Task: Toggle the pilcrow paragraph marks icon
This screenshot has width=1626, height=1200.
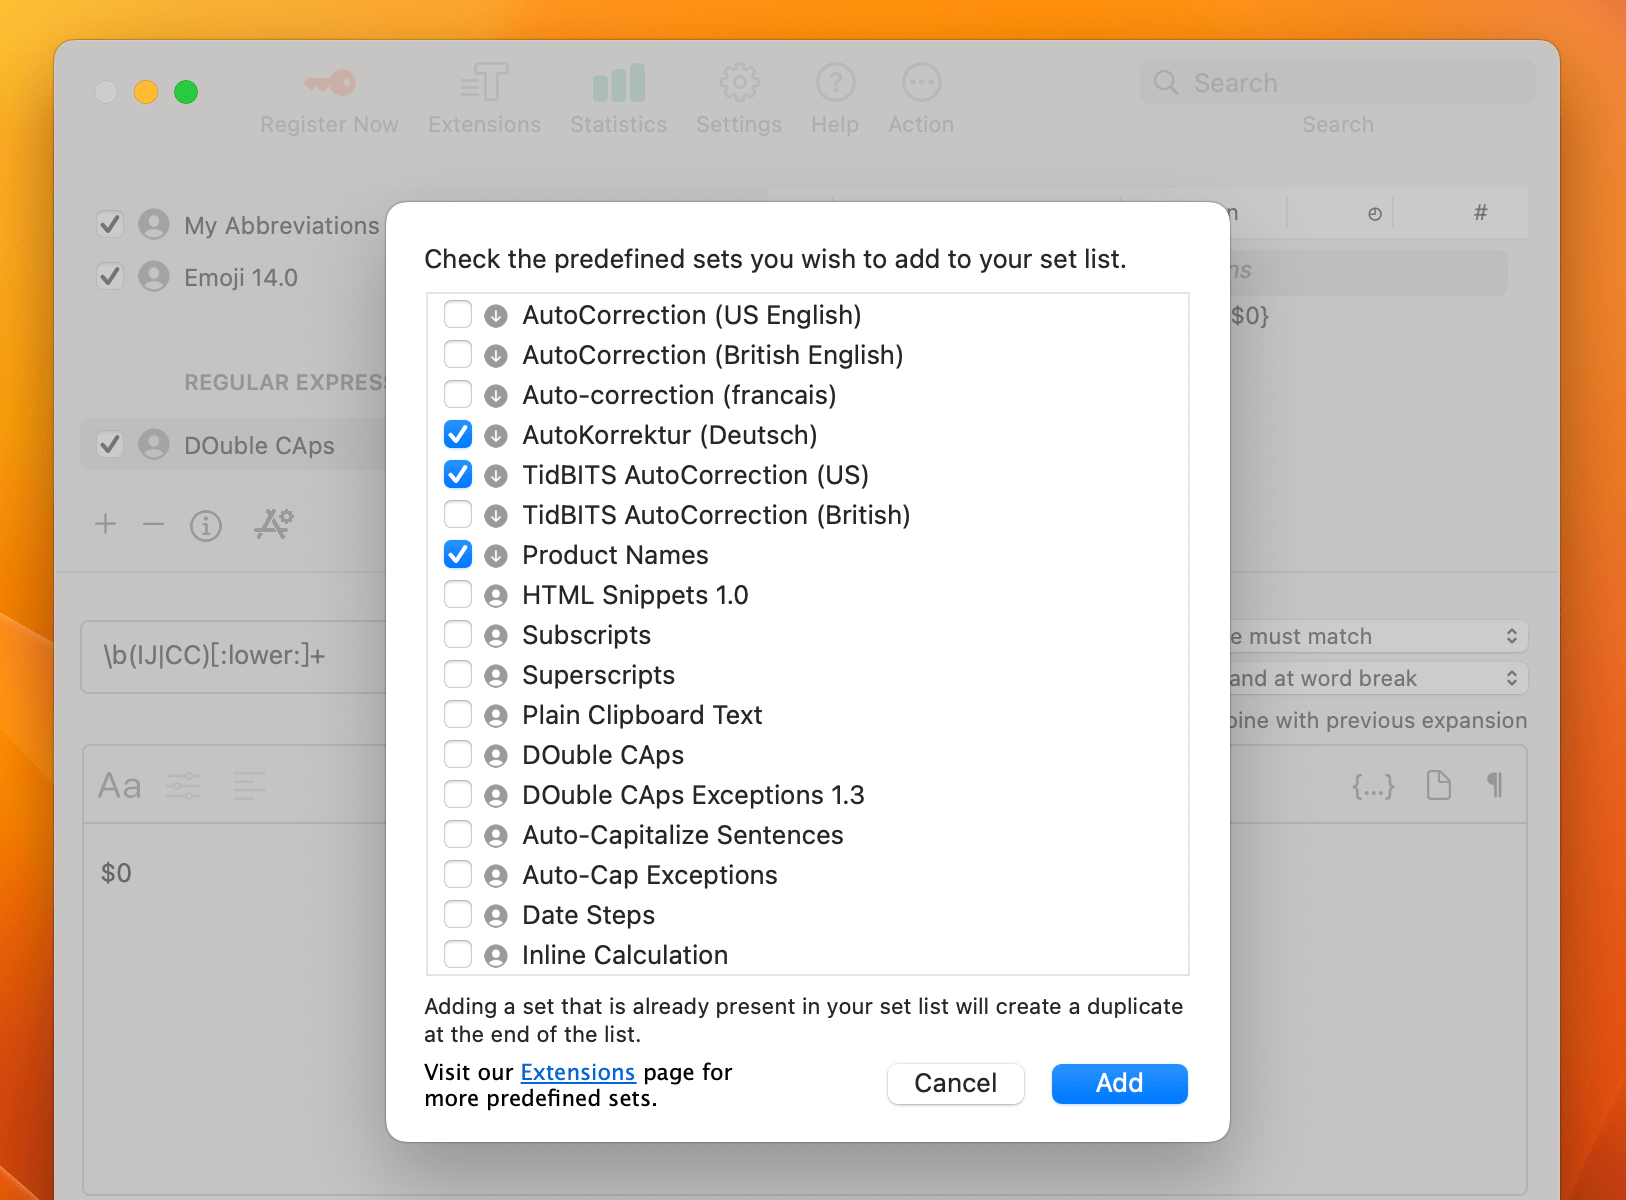Action: [1495, 785]
